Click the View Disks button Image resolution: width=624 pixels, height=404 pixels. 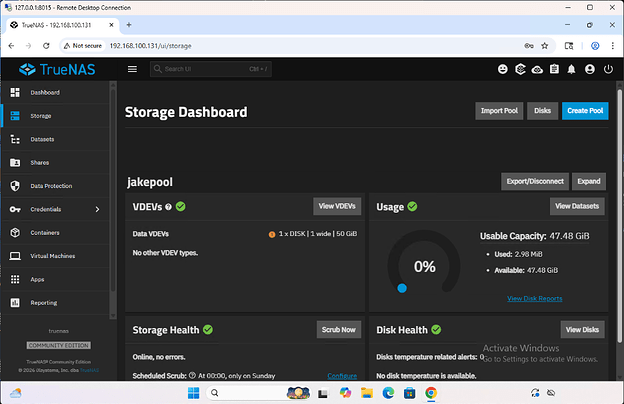coord(582,330)
